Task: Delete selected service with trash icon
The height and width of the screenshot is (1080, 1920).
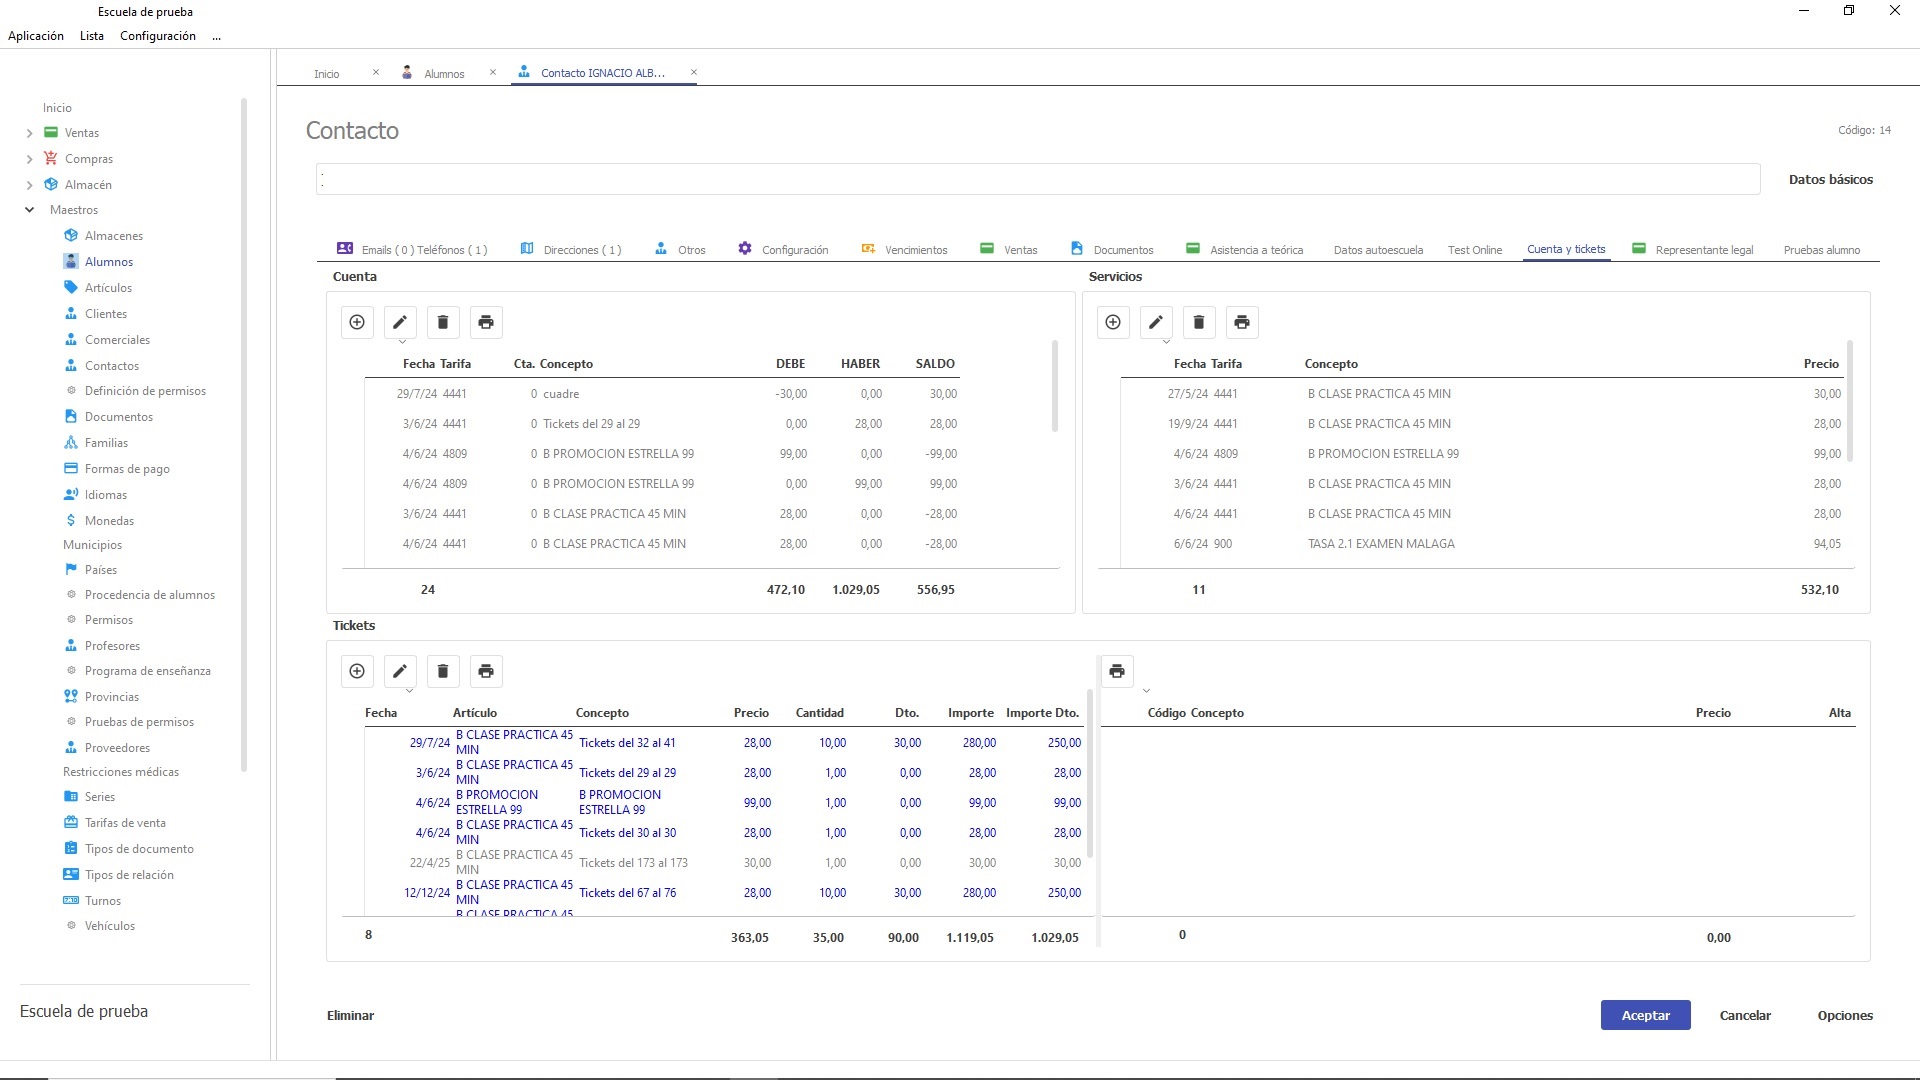Action: pyautogui.click(x=1199, y=322)
